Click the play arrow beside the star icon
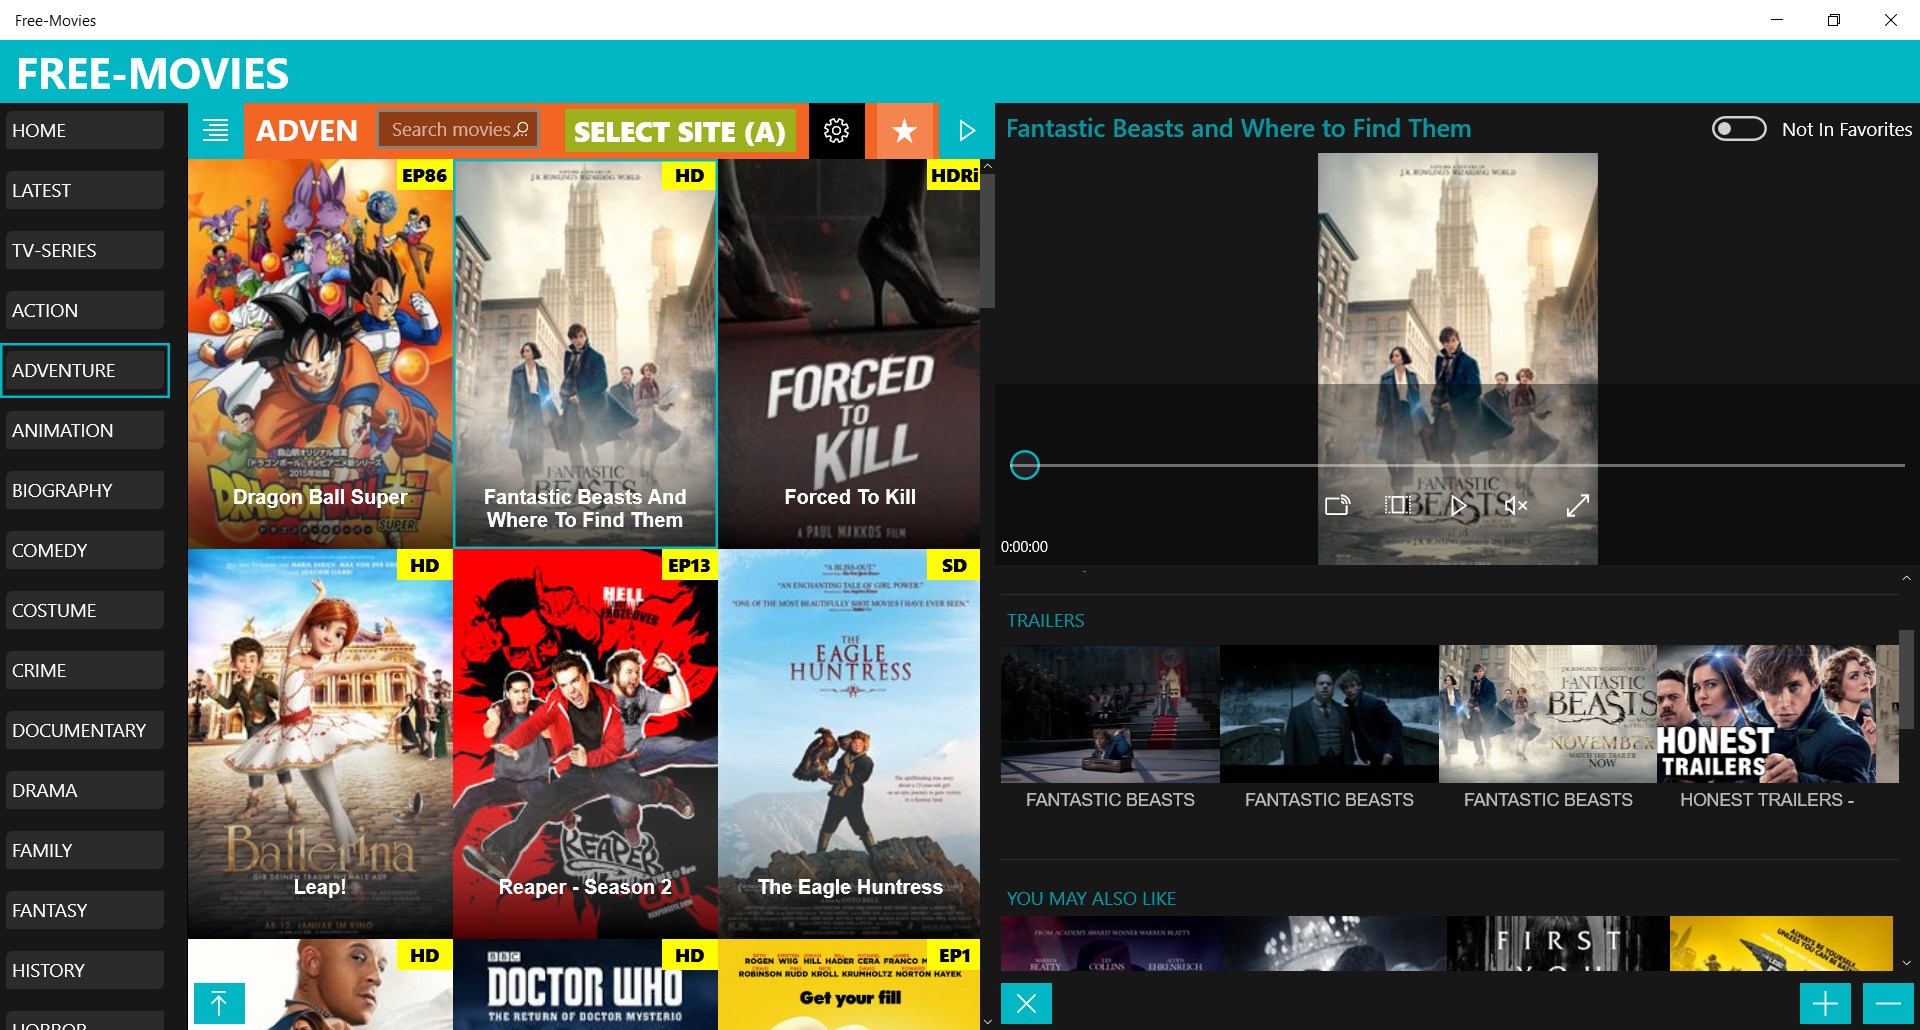The width and height of the screenshot is (1920, 1030). point(964,130)
